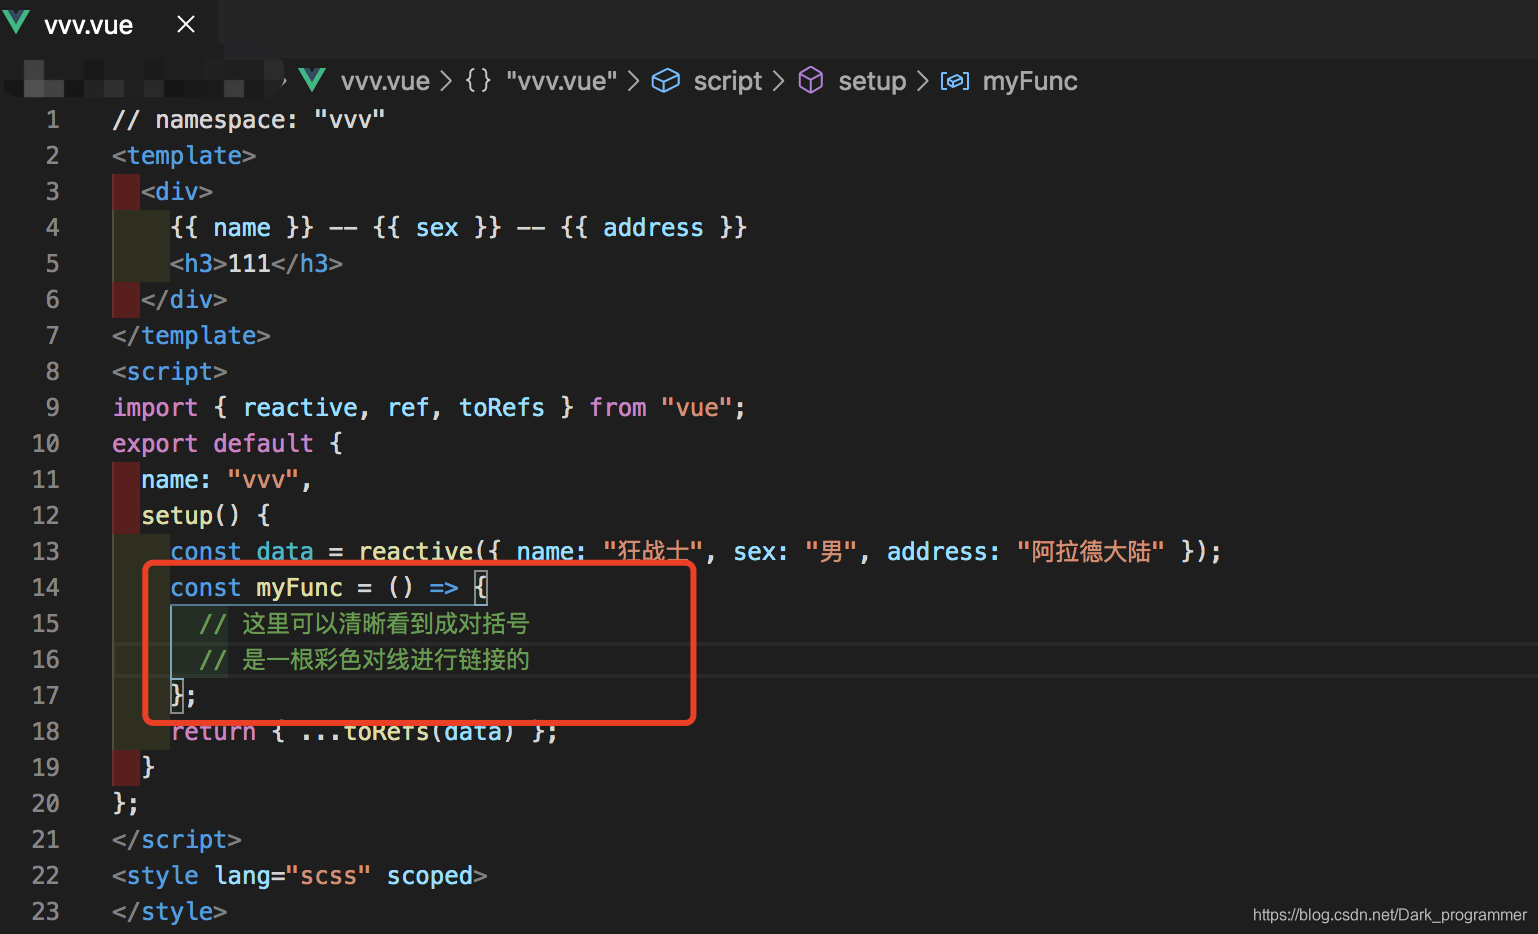Click the namespace comment on line 1
Viewport: 1538px width, 934px height.
point(249,120)
